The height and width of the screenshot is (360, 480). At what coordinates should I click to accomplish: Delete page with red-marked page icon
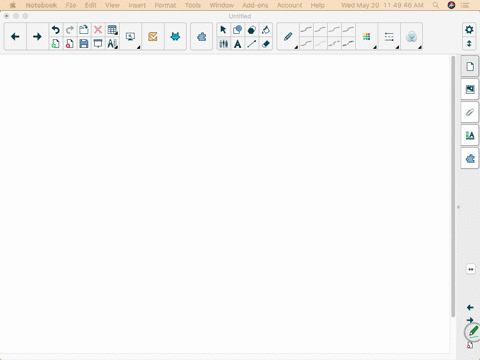[70, 44]
